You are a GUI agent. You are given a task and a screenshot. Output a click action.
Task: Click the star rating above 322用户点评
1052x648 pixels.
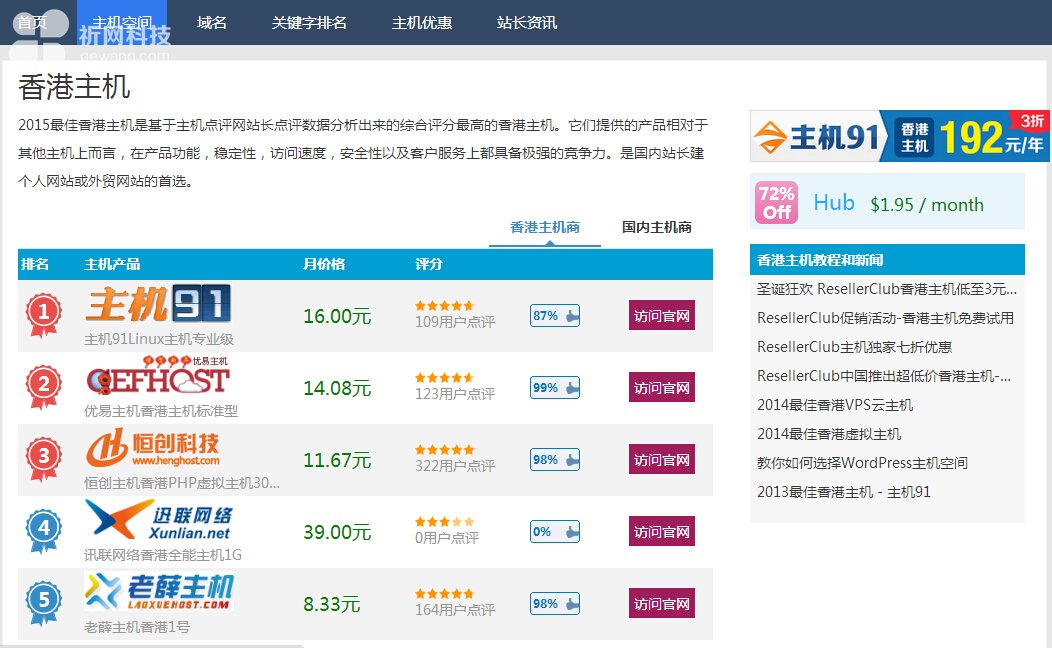(444, 449)
